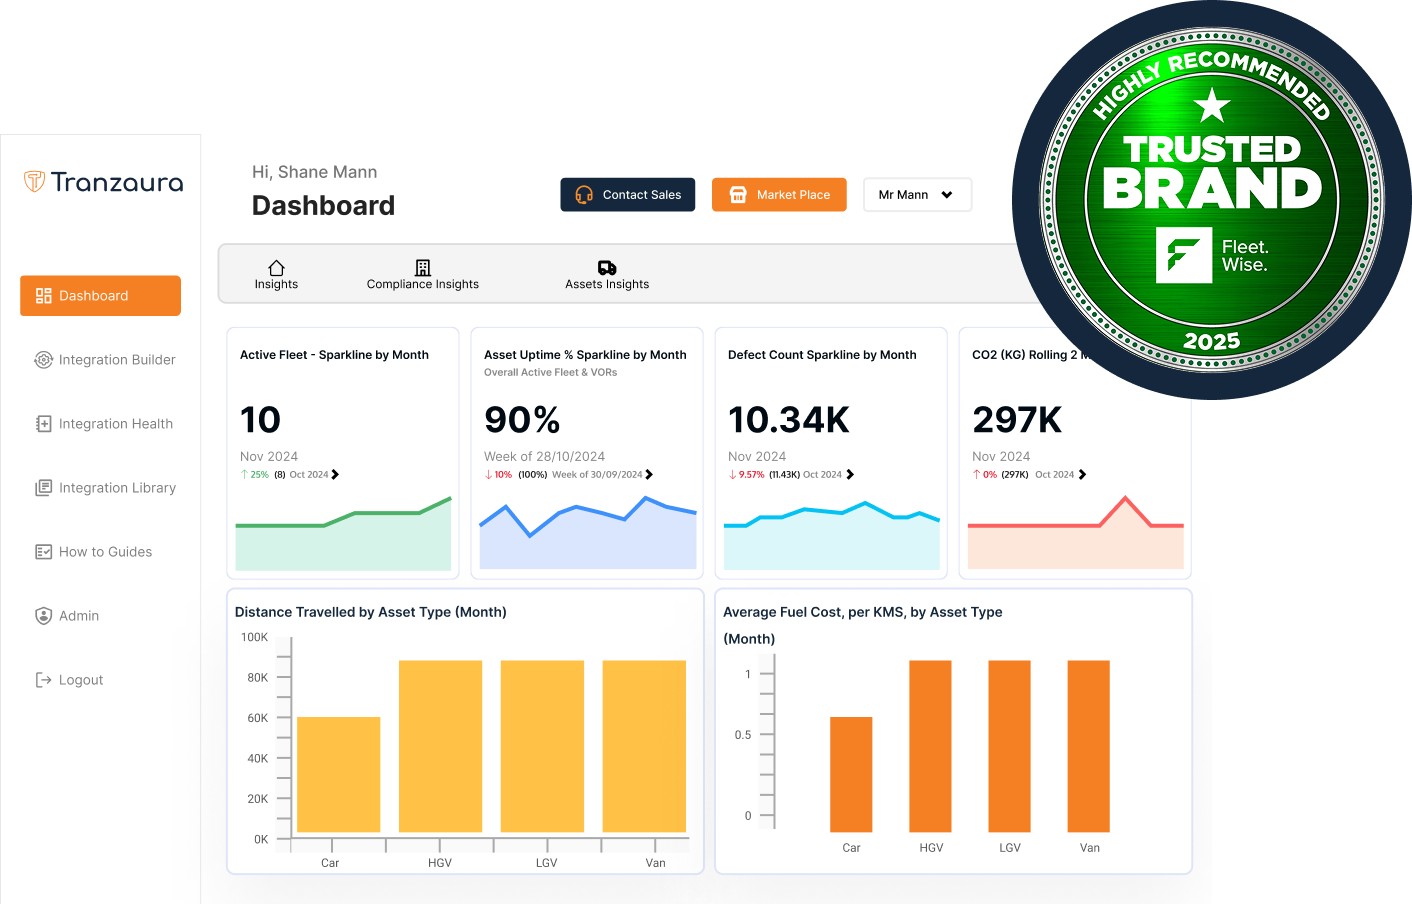Expand Asset Uptime Week of 30/09/2024 chevron
This screenshot has width=1412, height=904.
tap(649, 474)
